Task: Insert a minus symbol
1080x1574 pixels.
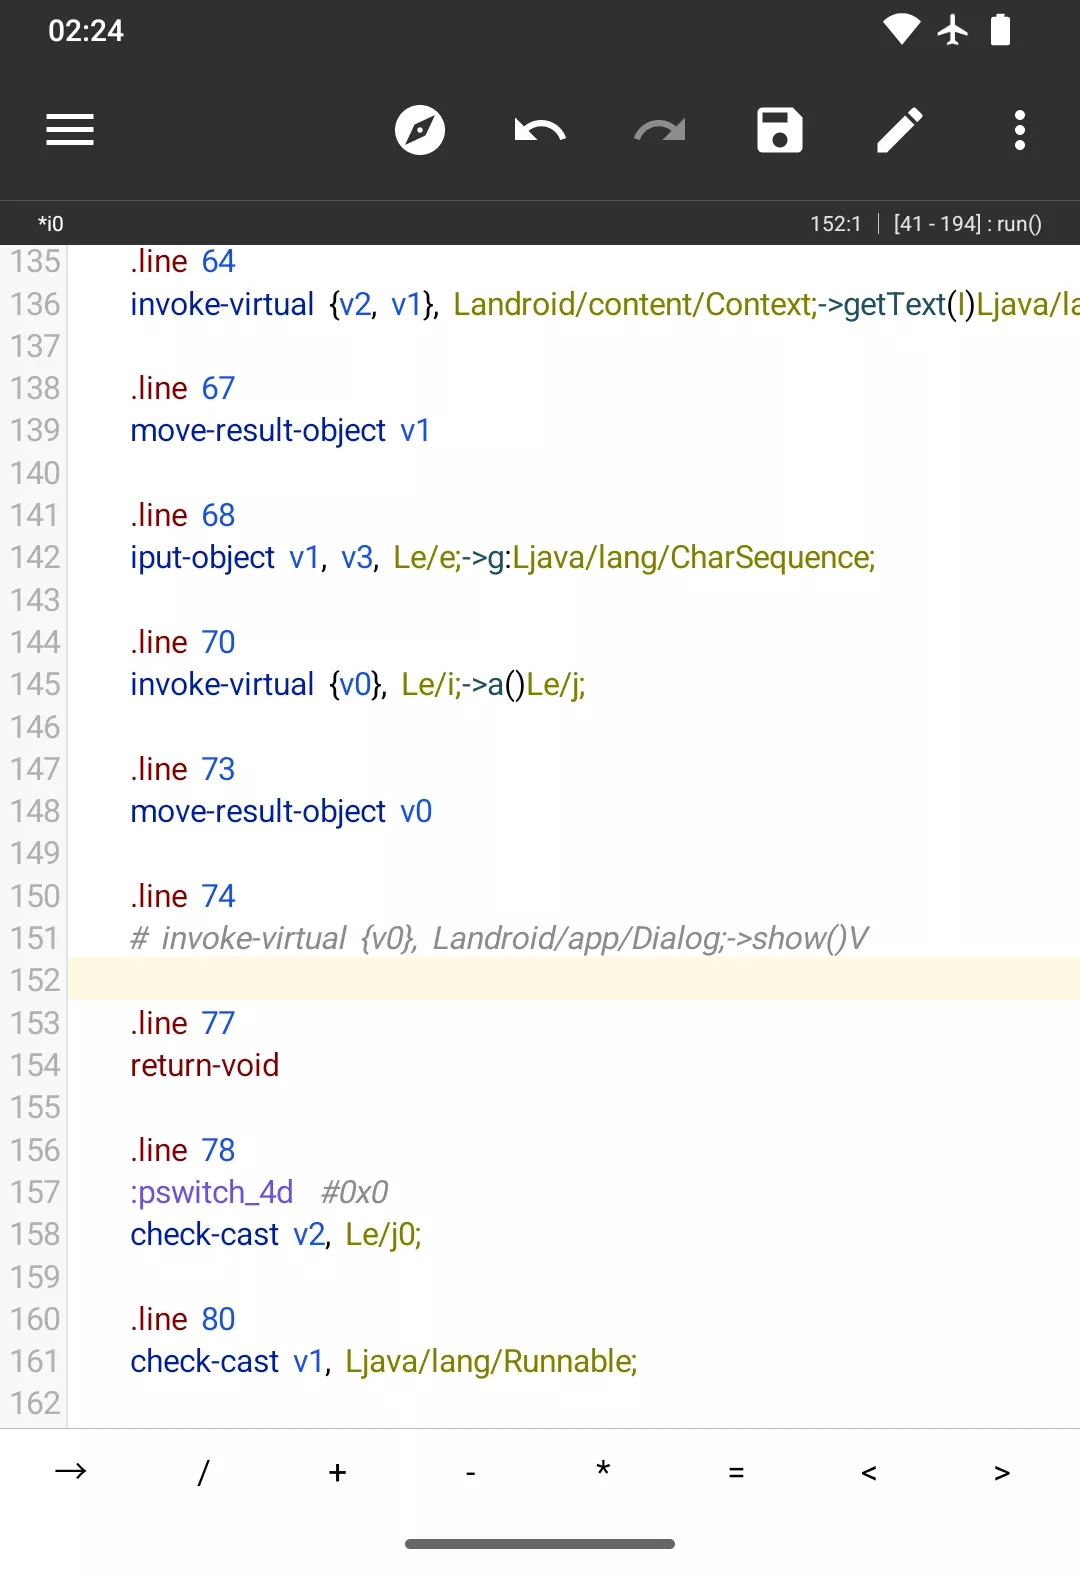Action: point(470,1471)
